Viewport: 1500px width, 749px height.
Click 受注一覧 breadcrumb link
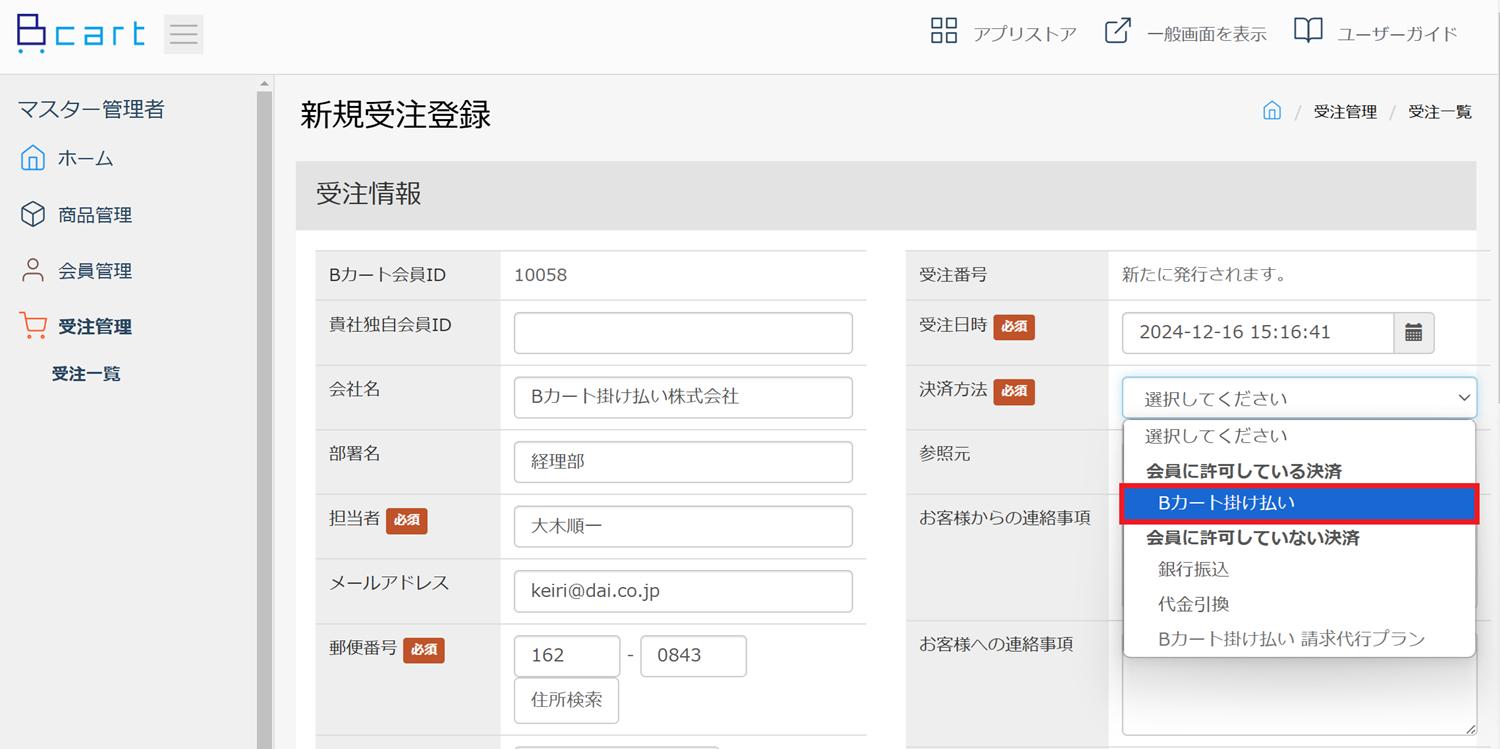[x=1440, y=112]
